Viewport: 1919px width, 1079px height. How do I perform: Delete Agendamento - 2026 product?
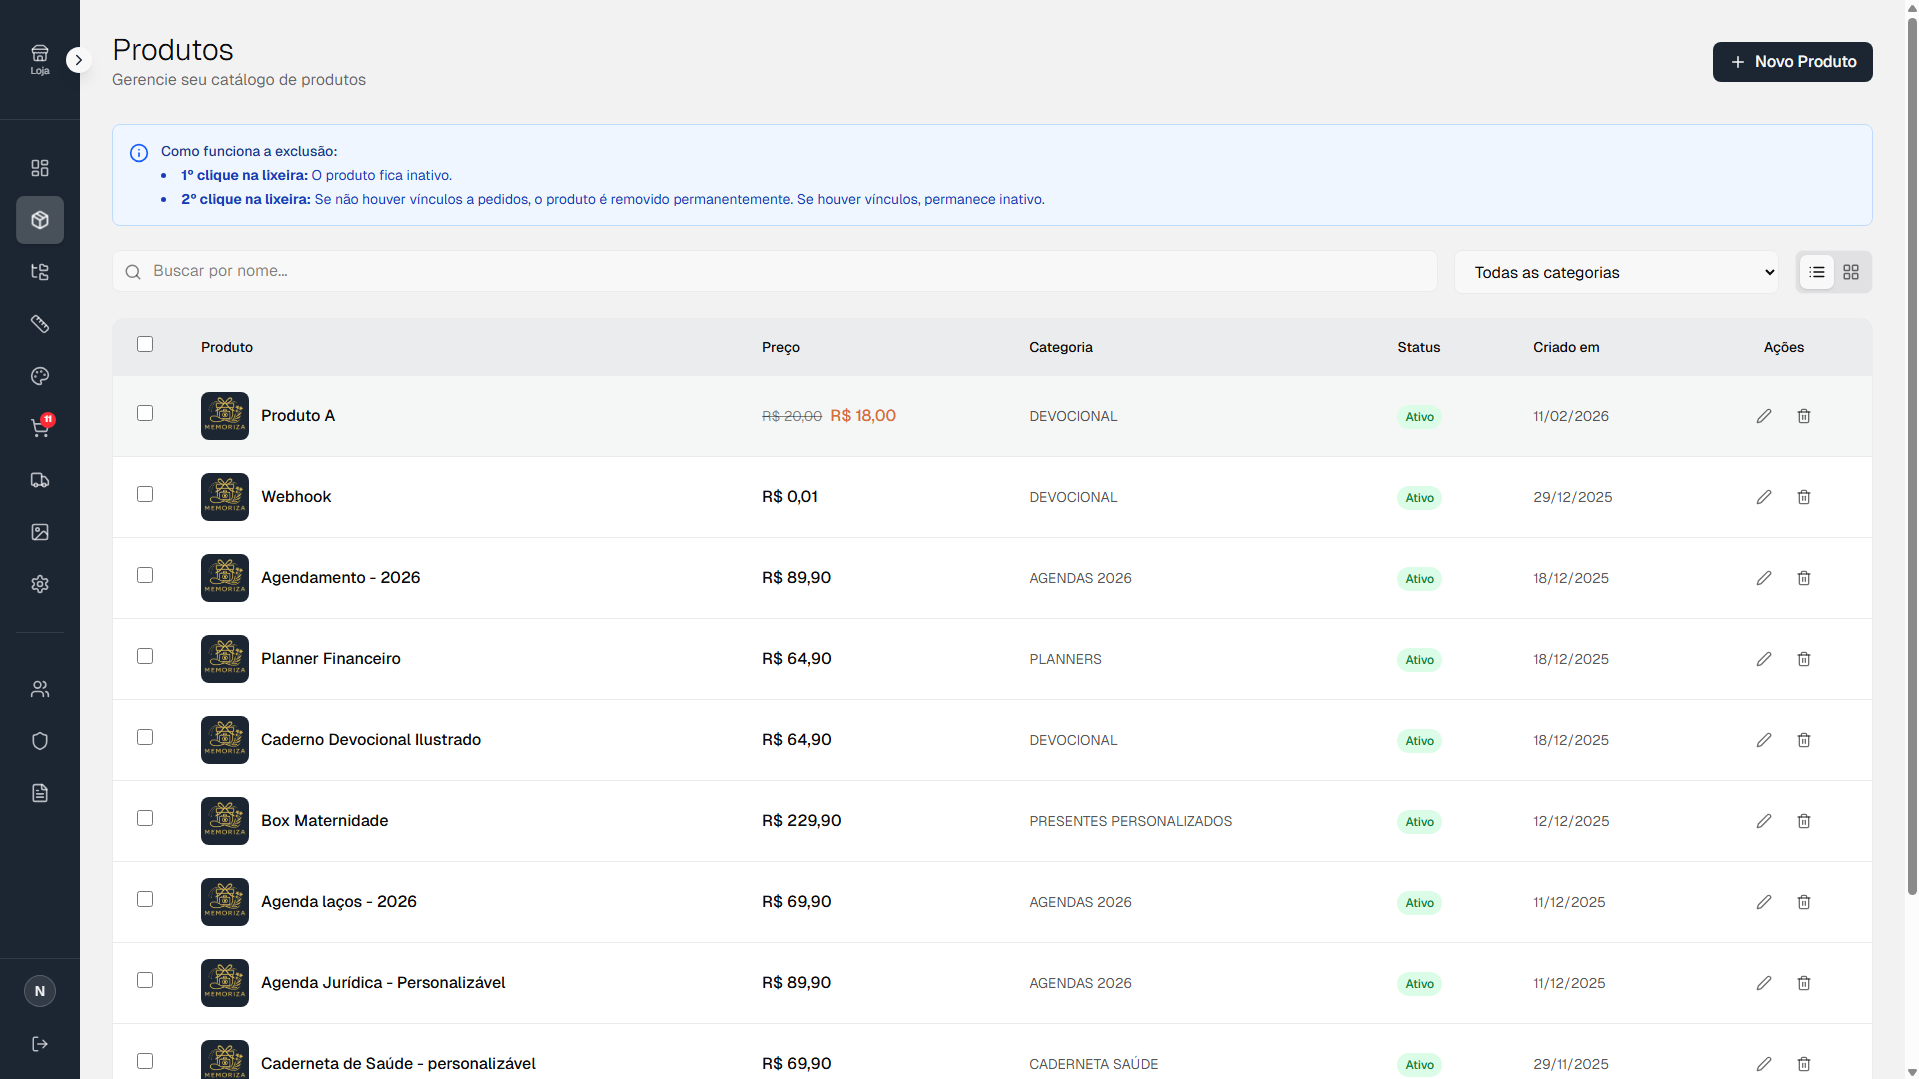coord(1804,578)
